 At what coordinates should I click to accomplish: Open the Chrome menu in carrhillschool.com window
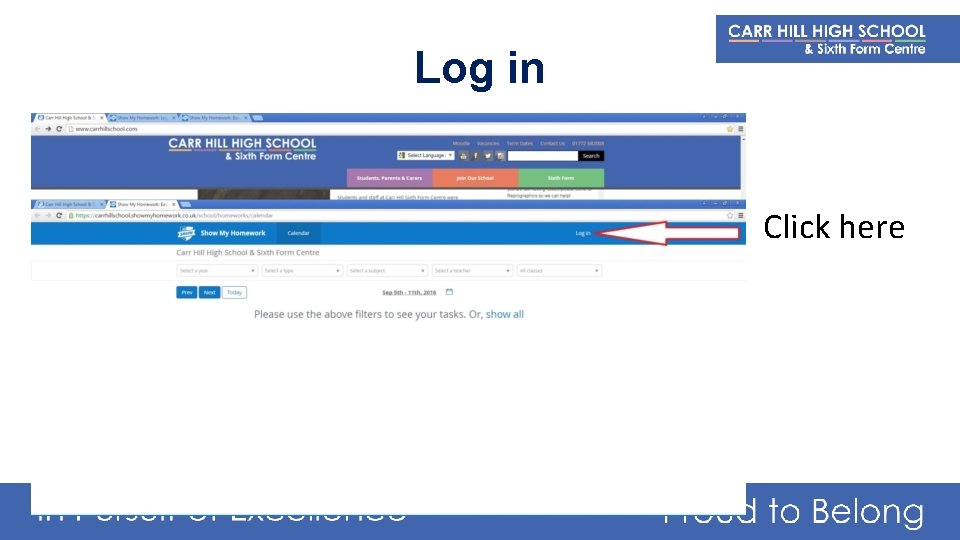(741, 129)
